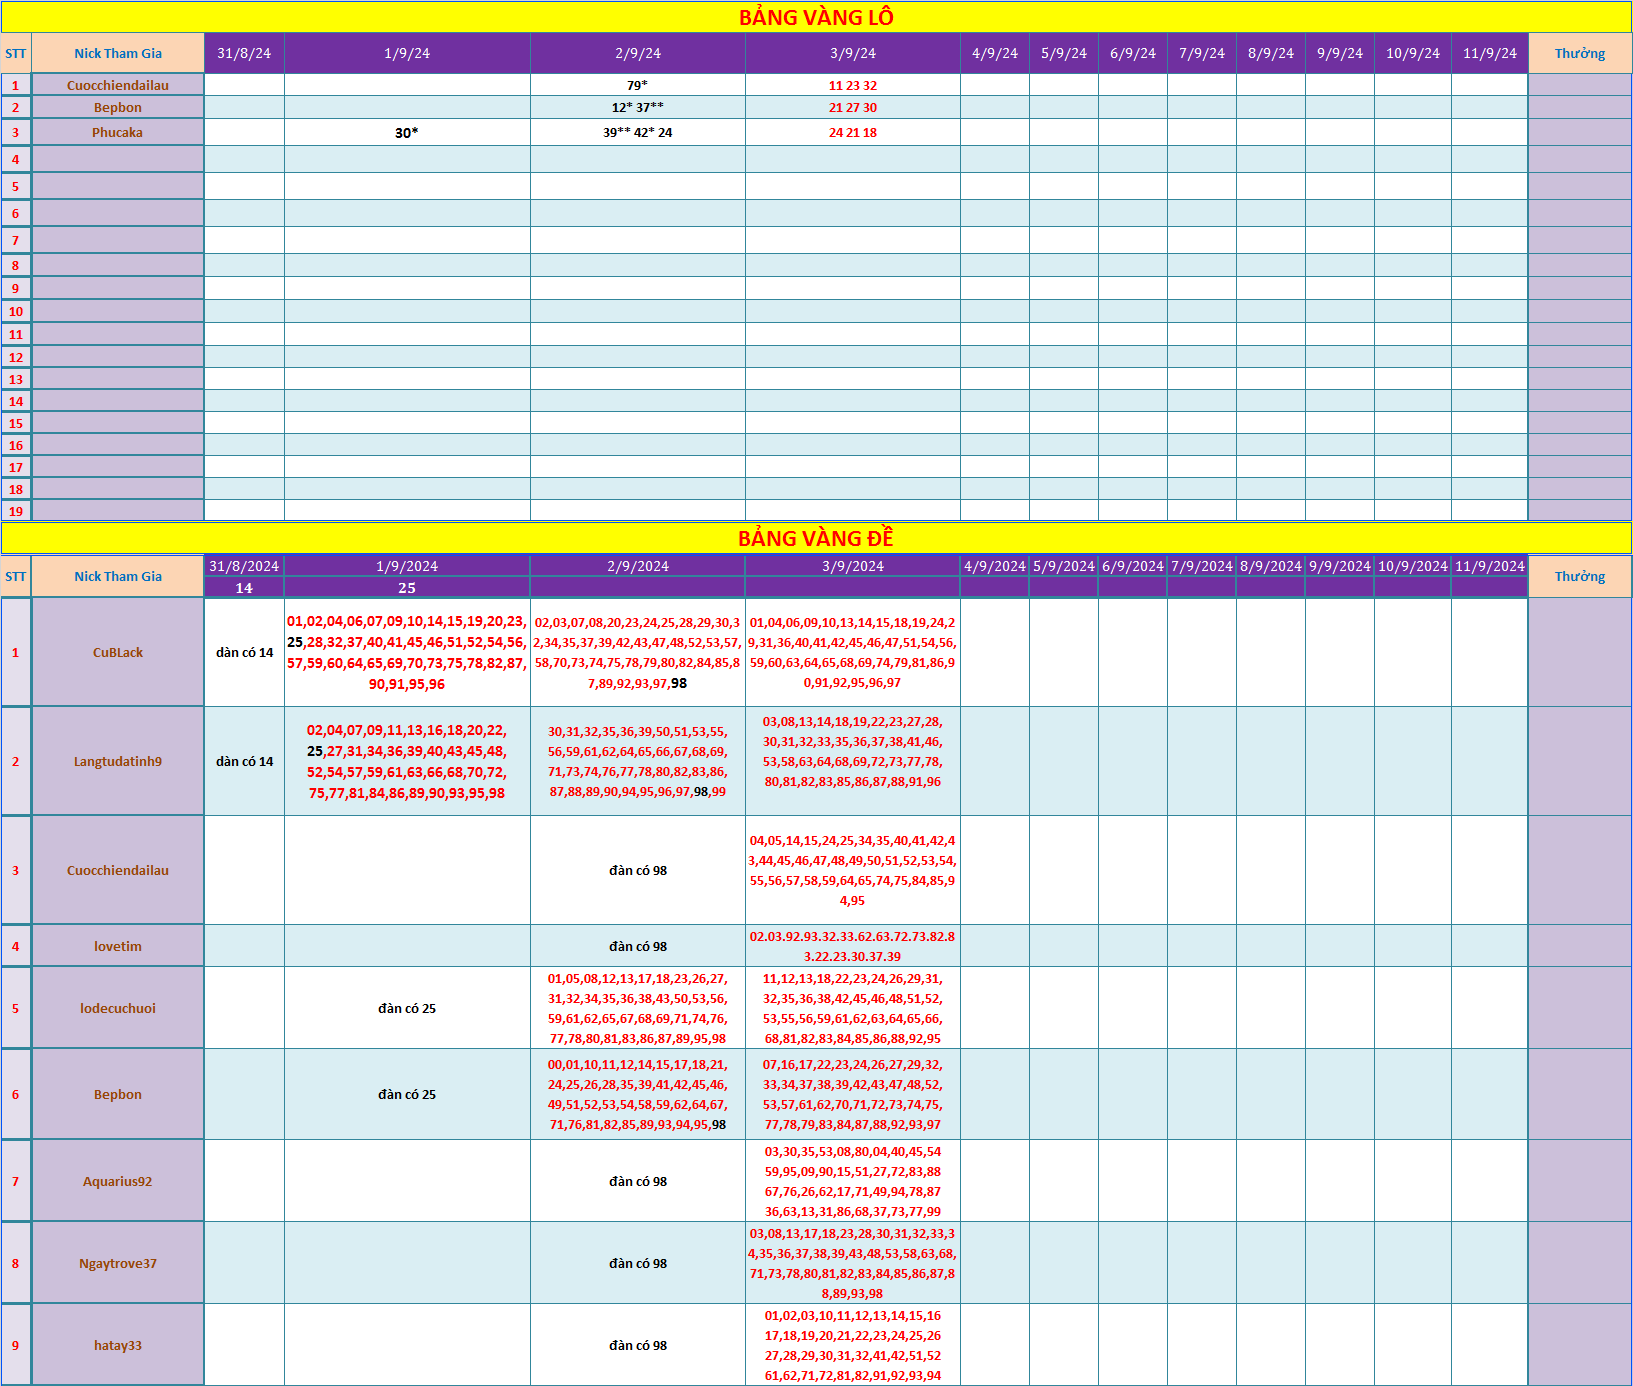This screenshot has width=1633, height=1386.
Task: Select CuBLack's 1/9/2024 number list cell
Action: point(407,652)
